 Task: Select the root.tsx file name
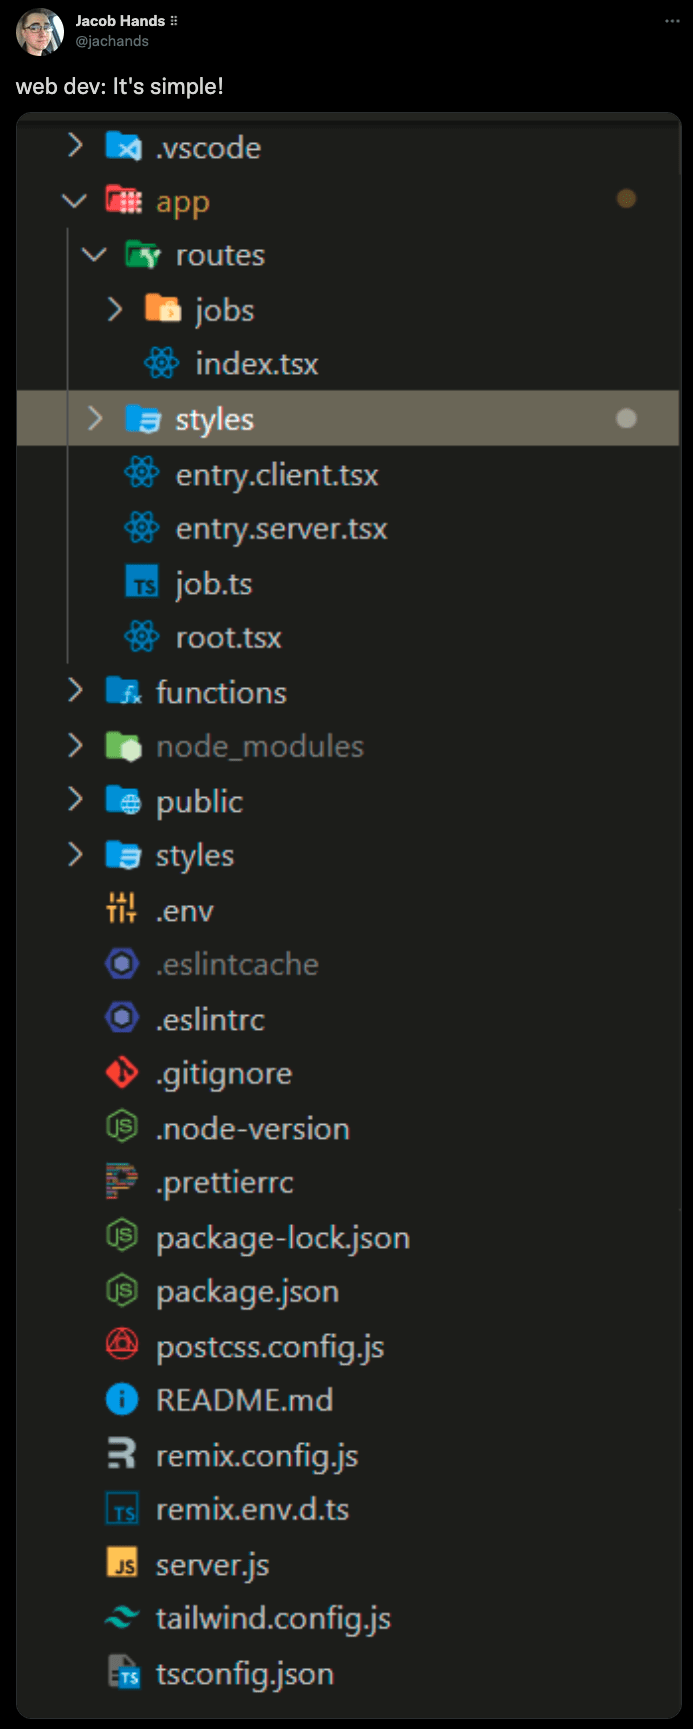[228, 637]
